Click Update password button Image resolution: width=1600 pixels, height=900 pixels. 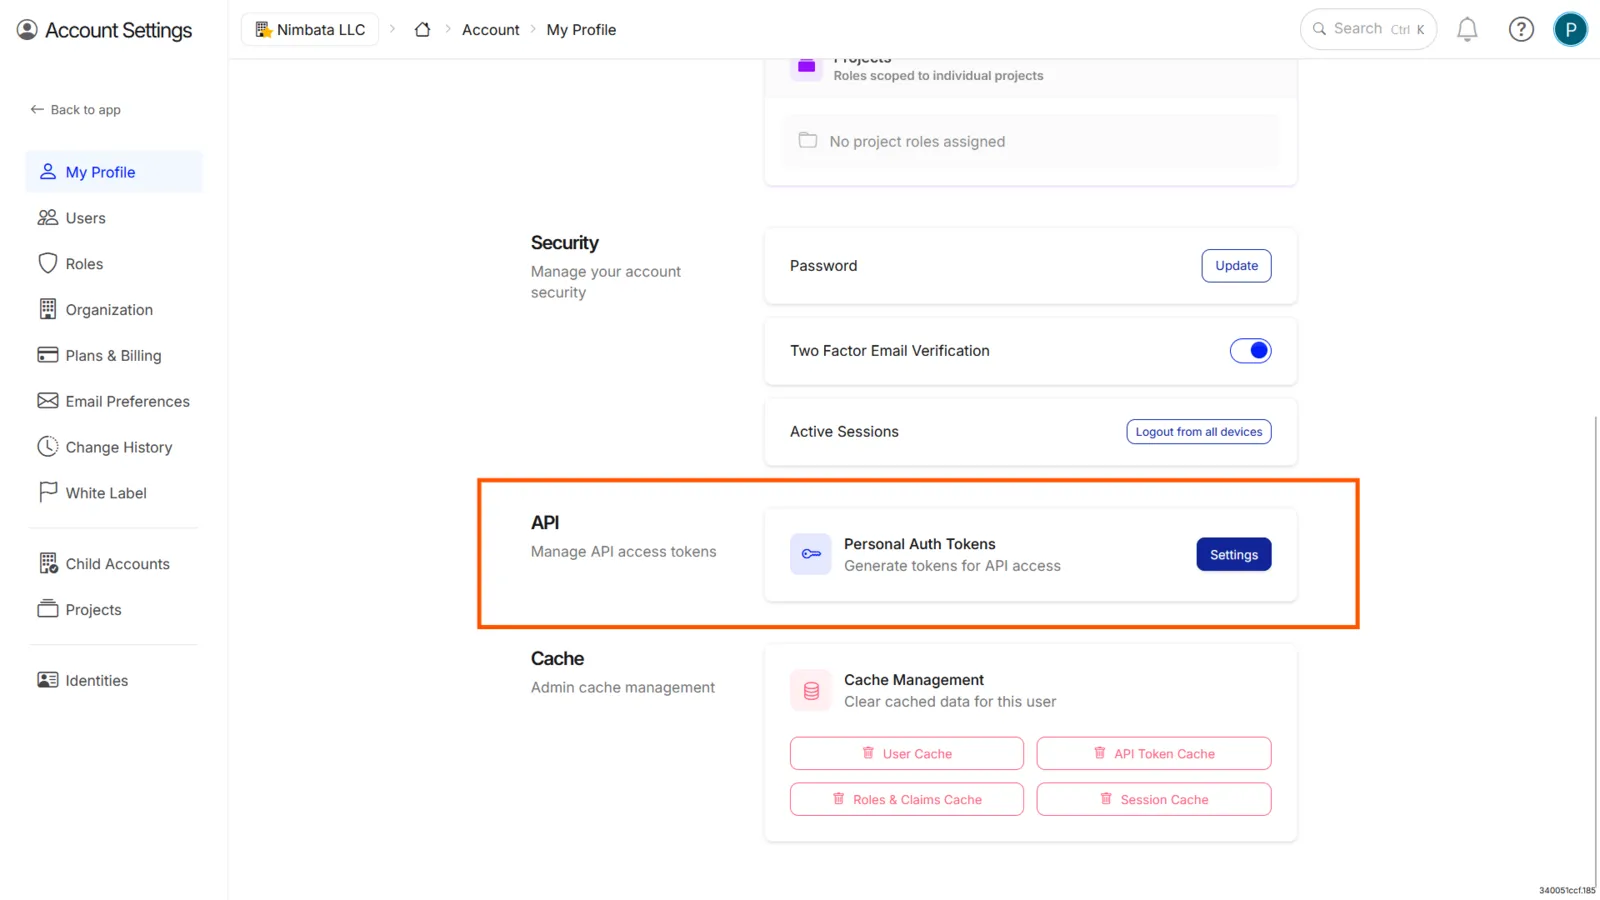[1236, 266]
